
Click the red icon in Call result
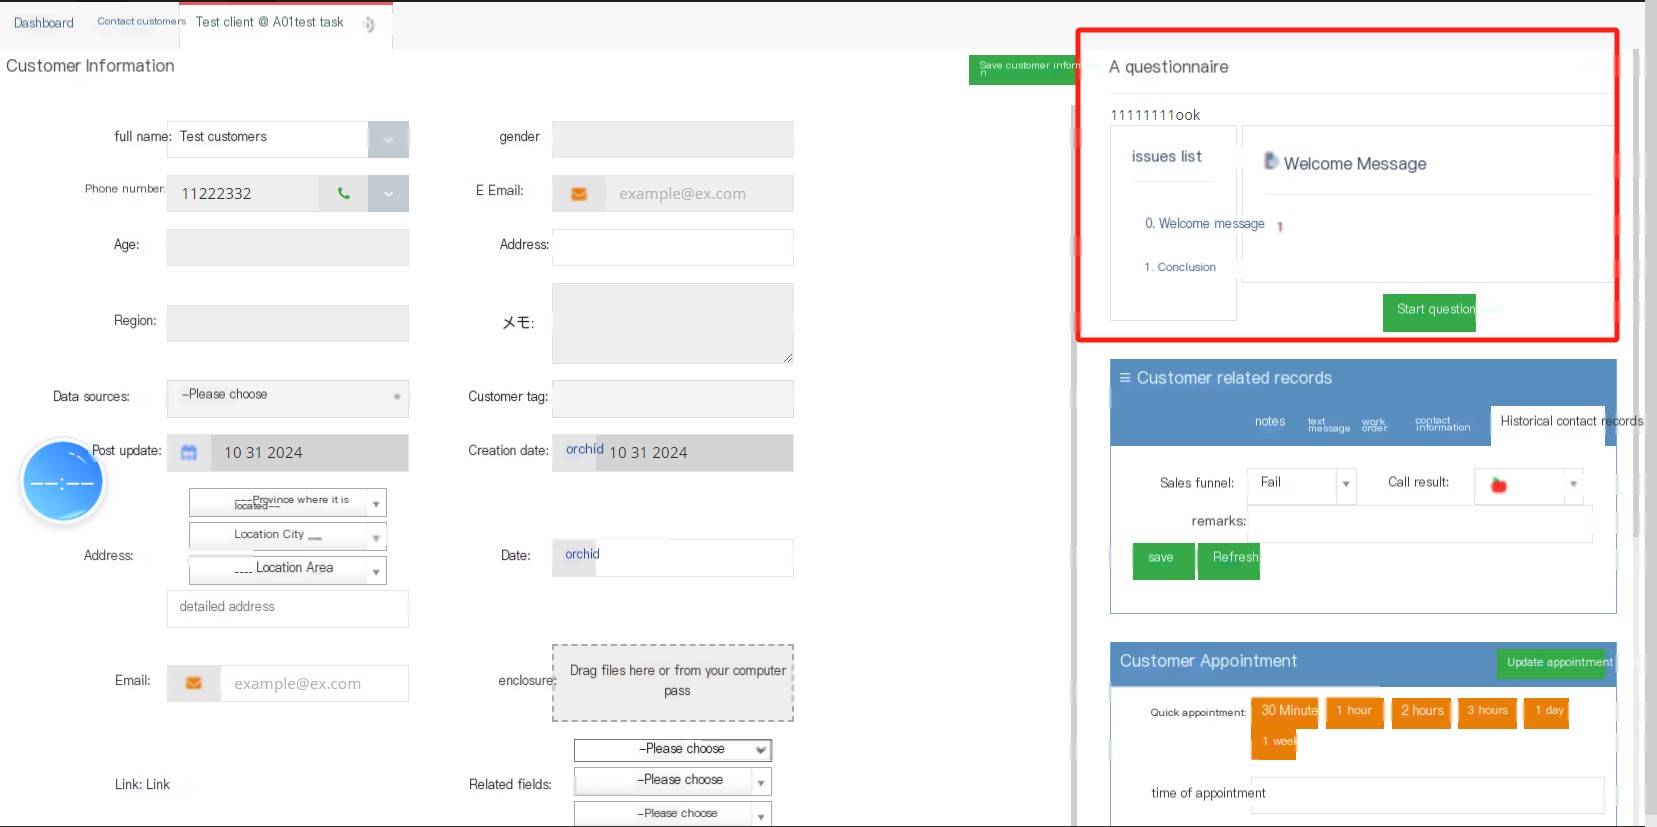[x=1498, y=485]
